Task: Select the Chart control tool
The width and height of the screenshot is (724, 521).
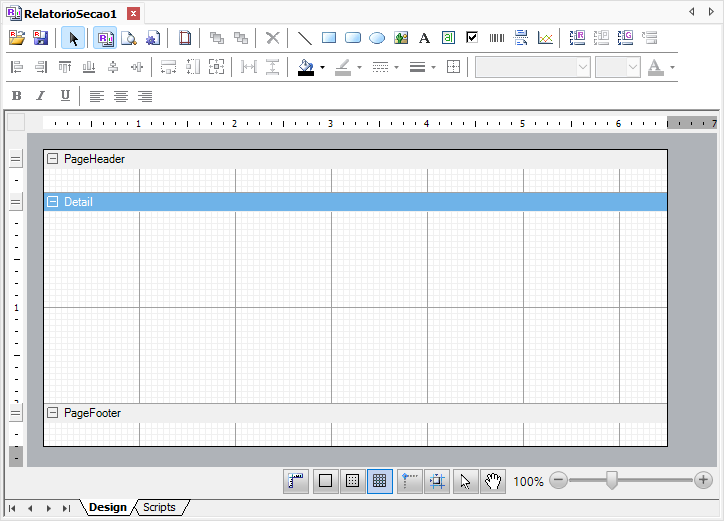Action: tap(546, 38)
